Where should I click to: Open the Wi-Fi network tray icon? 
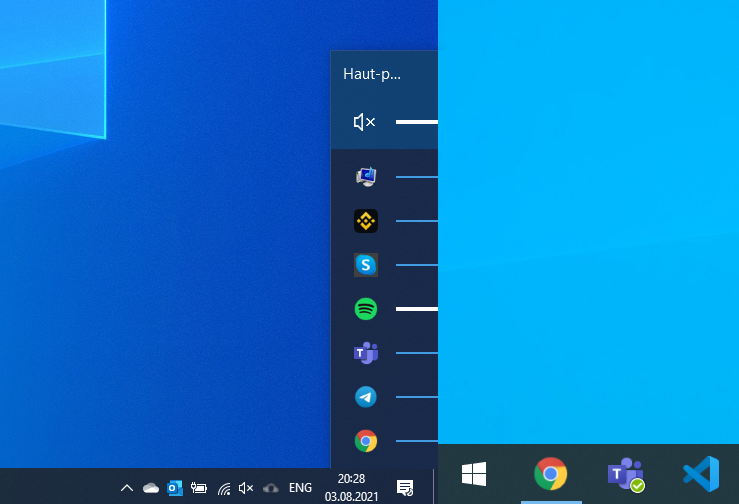(x=224, y=488)
